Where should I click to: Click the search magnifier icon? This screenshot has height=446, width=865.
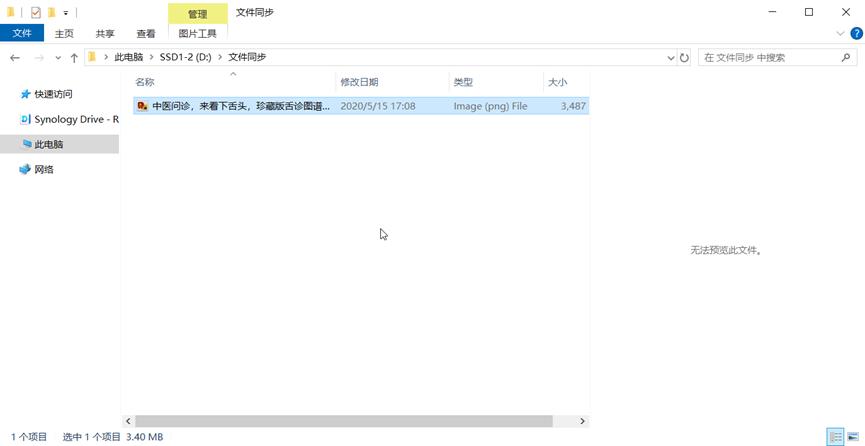[846, 57]
